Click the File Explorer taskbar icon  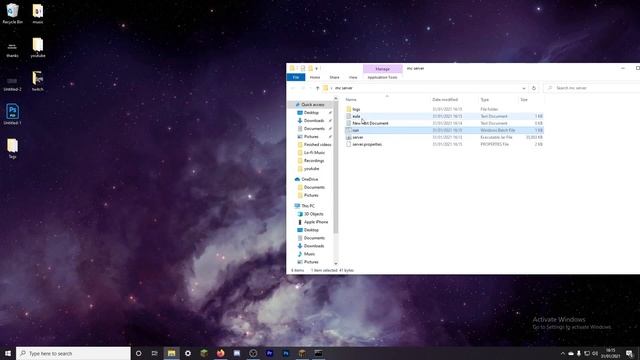coord(171,353)
